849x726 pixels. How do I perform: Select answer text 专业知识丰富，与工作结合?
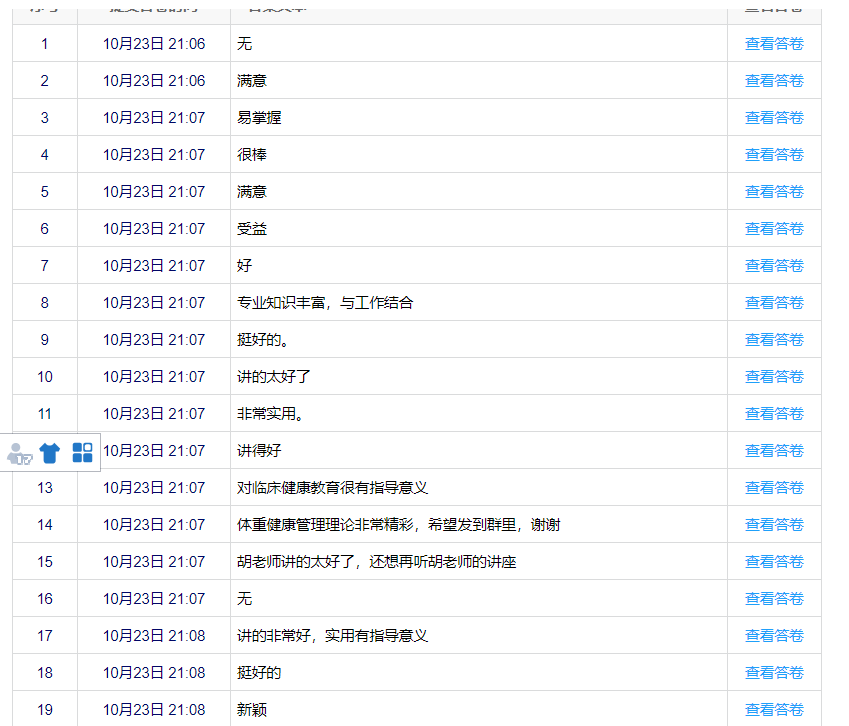pyautogui.click(x=325, y=303)
